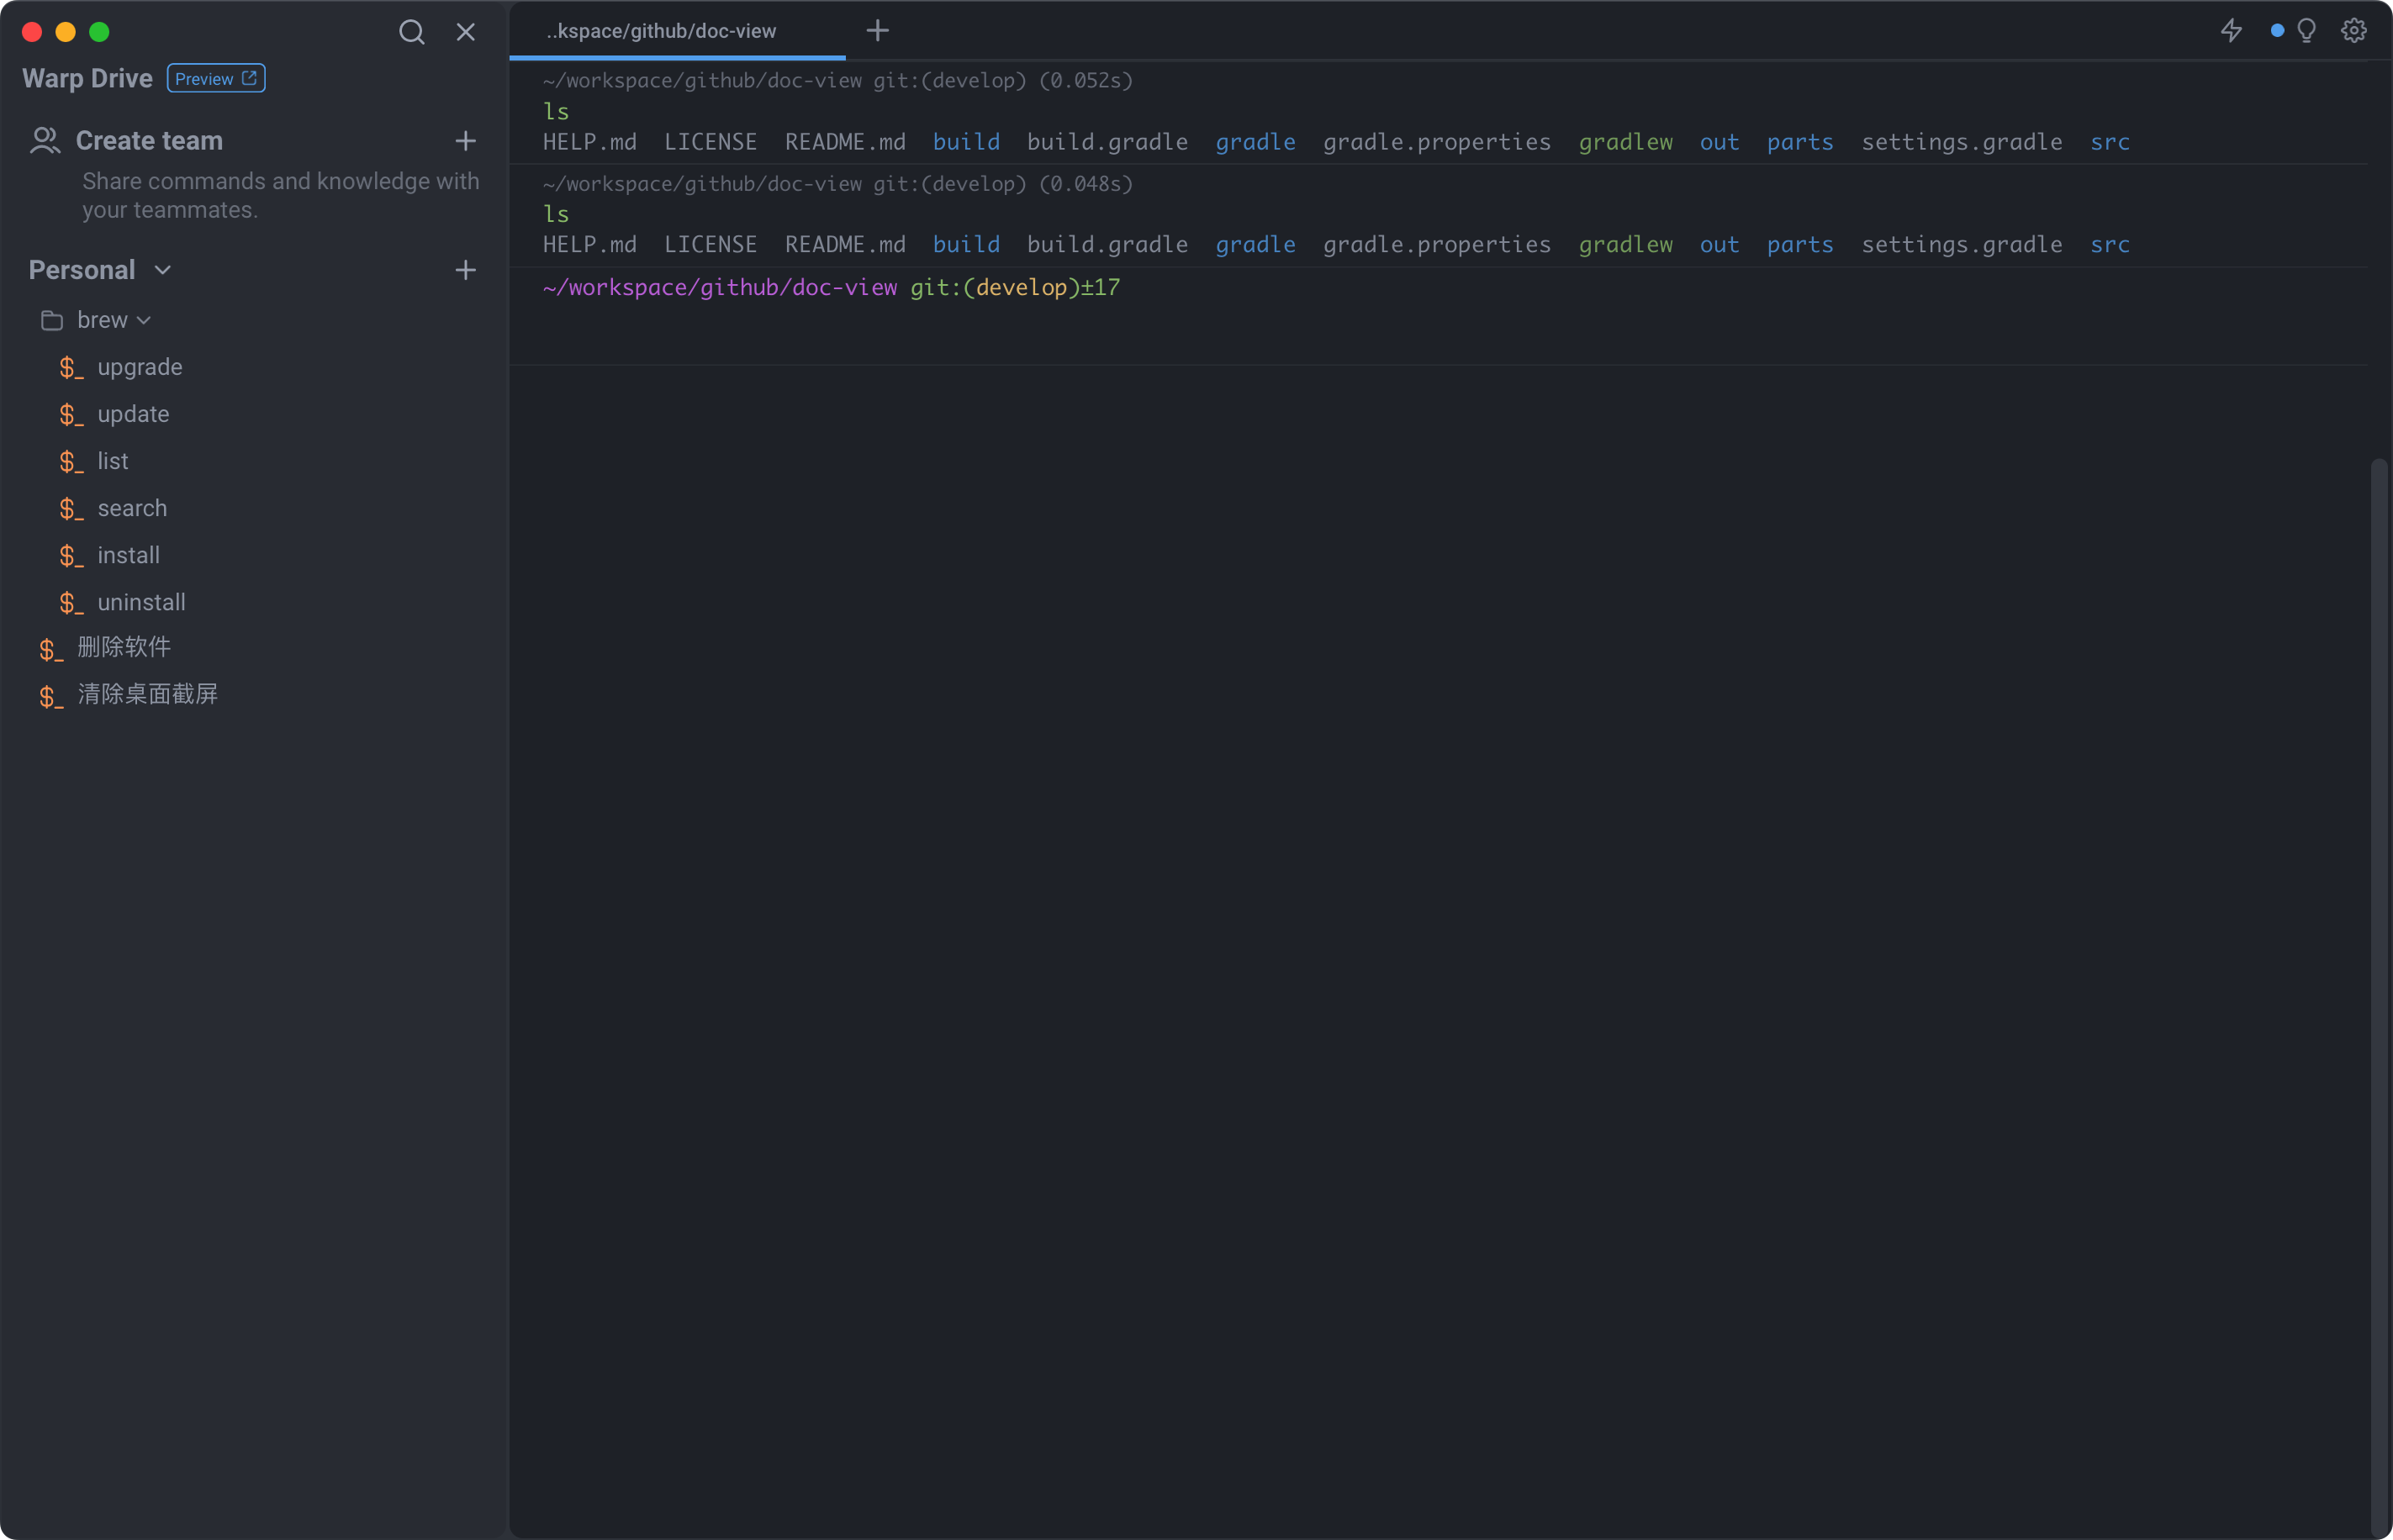Click gradlew in first ls output
Screen dimensions: 2393x1540
pyautogui.click(x=1625, y=142)
